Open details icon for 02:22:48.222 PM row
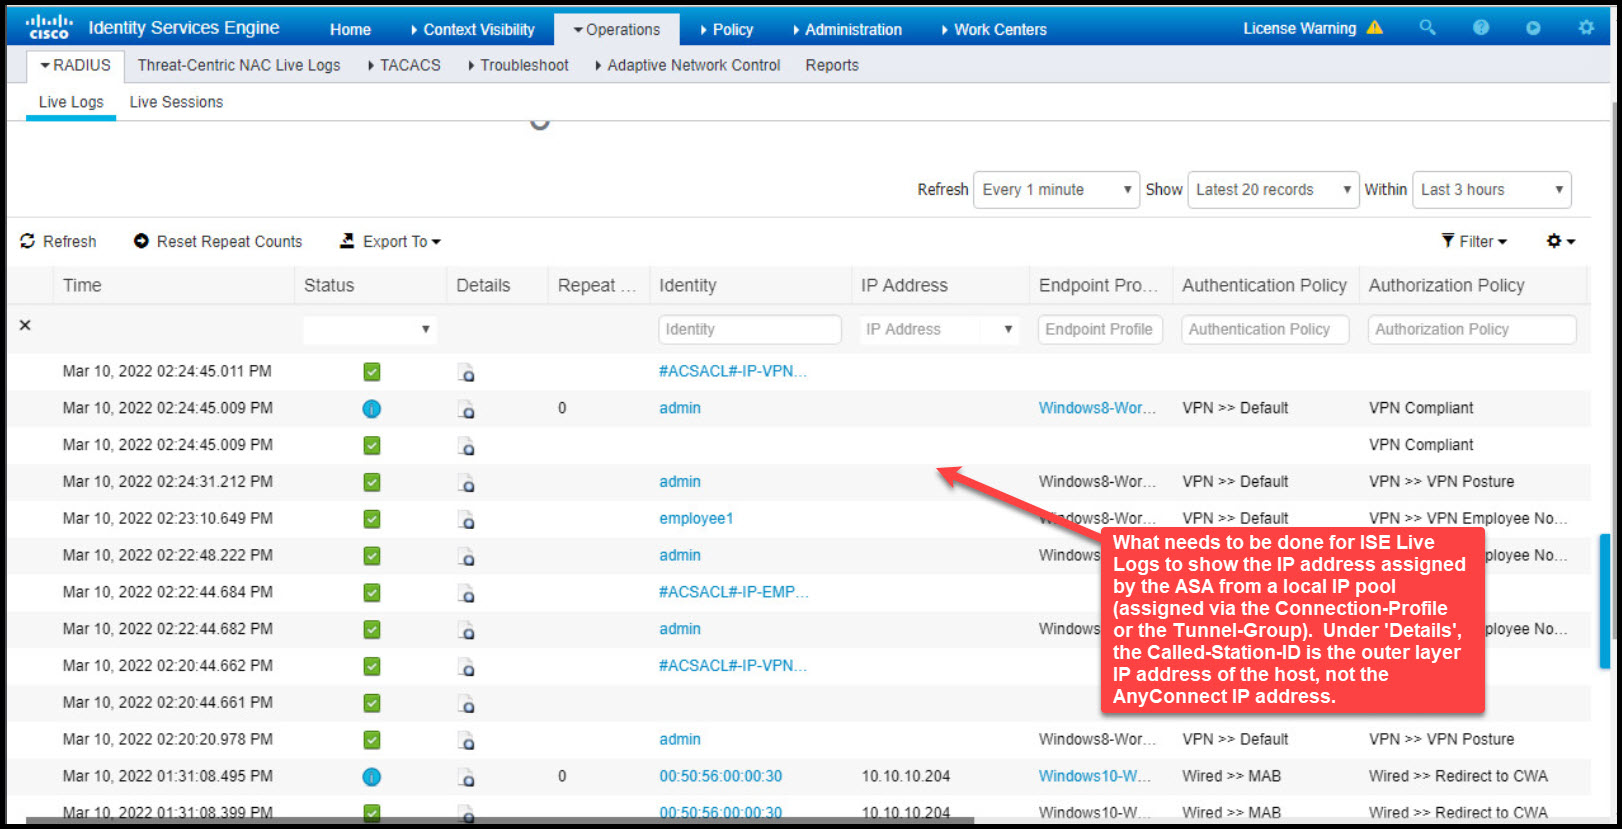Image resolution: width=1622 pixels, height=829 pixels. (x=466, y=557)
